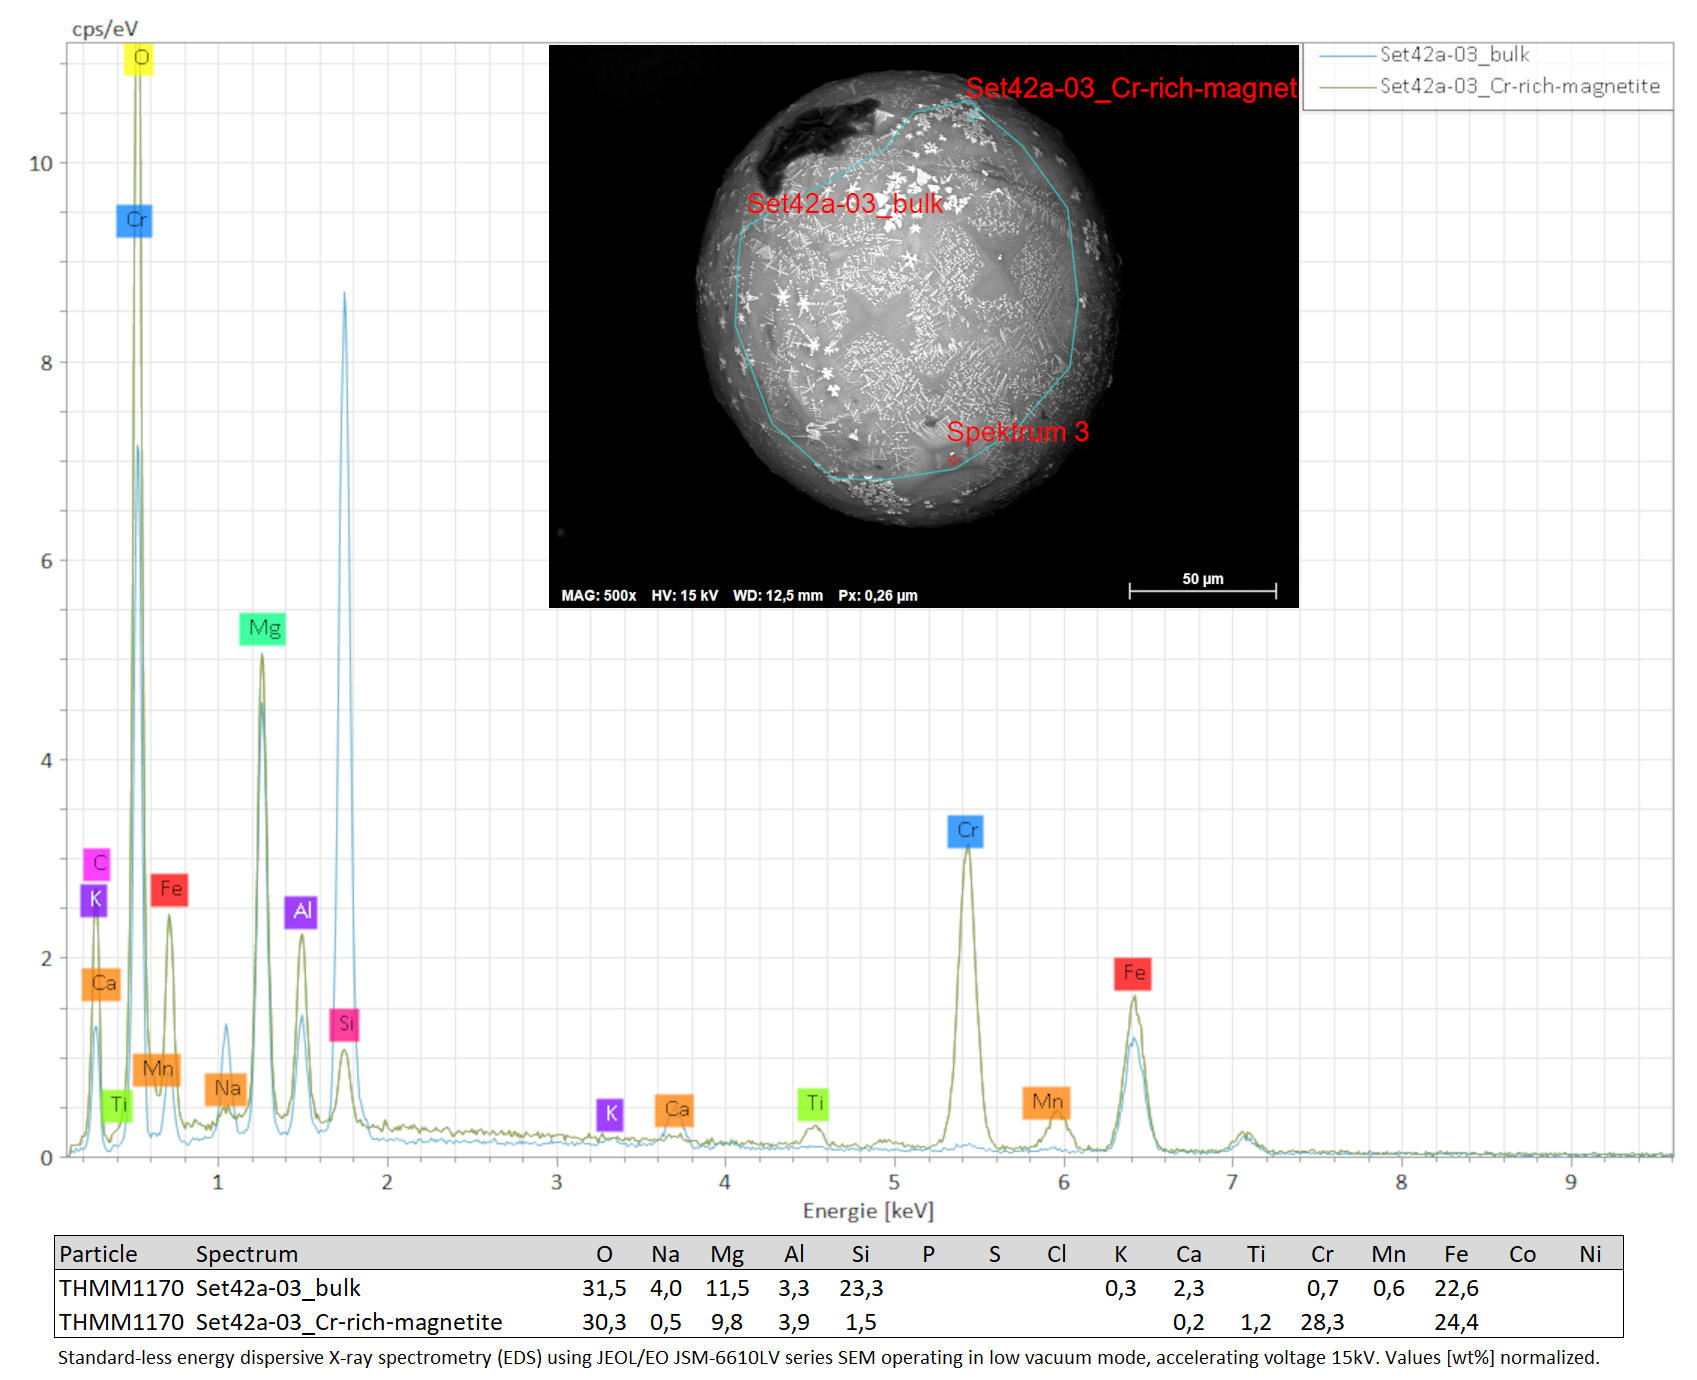Click the 50 µm scale bar in SEM image

pos(1203,586)
